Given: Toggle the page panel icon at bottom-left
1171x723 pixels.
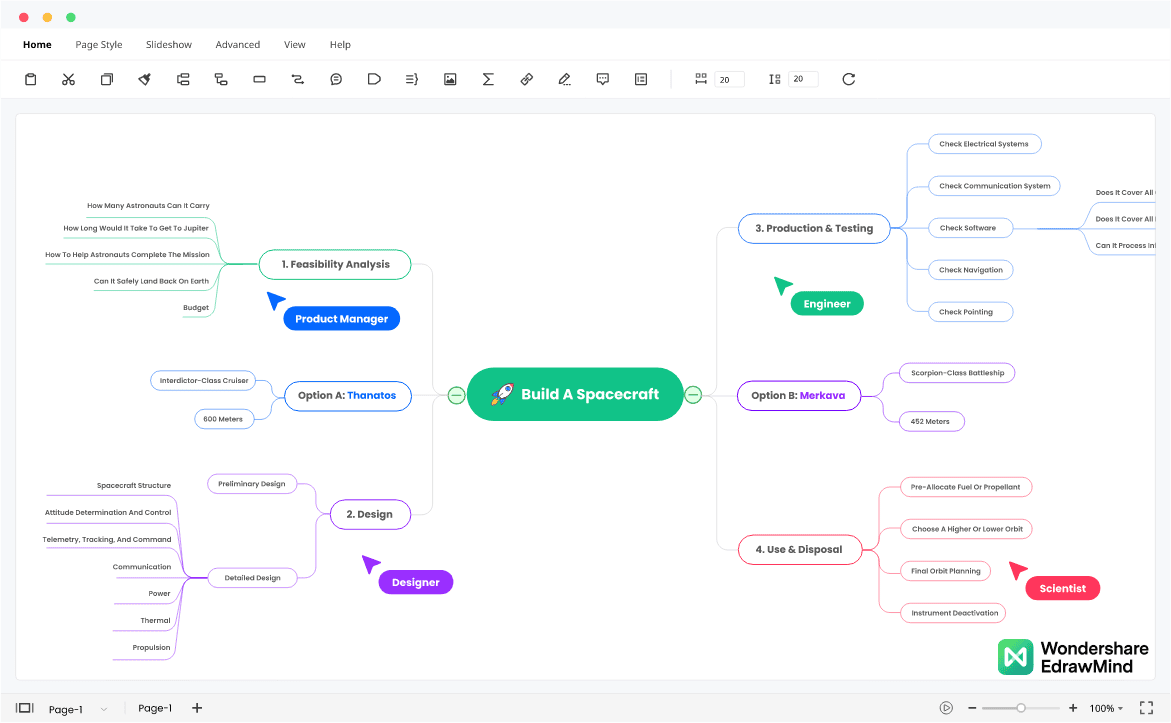Looking at the screenshot, I should [x=25, y=708].
